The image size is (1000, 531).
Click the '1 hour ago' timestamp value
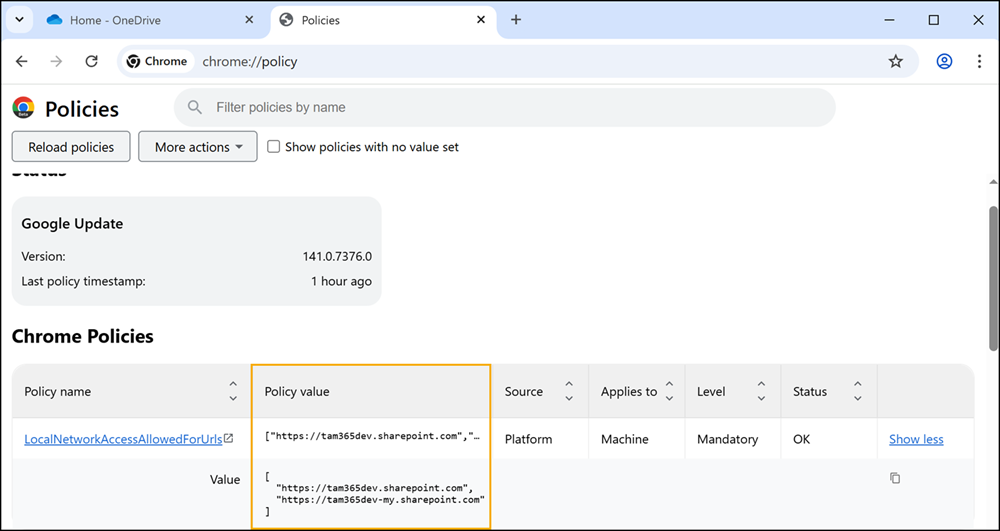tap(341, 281)
